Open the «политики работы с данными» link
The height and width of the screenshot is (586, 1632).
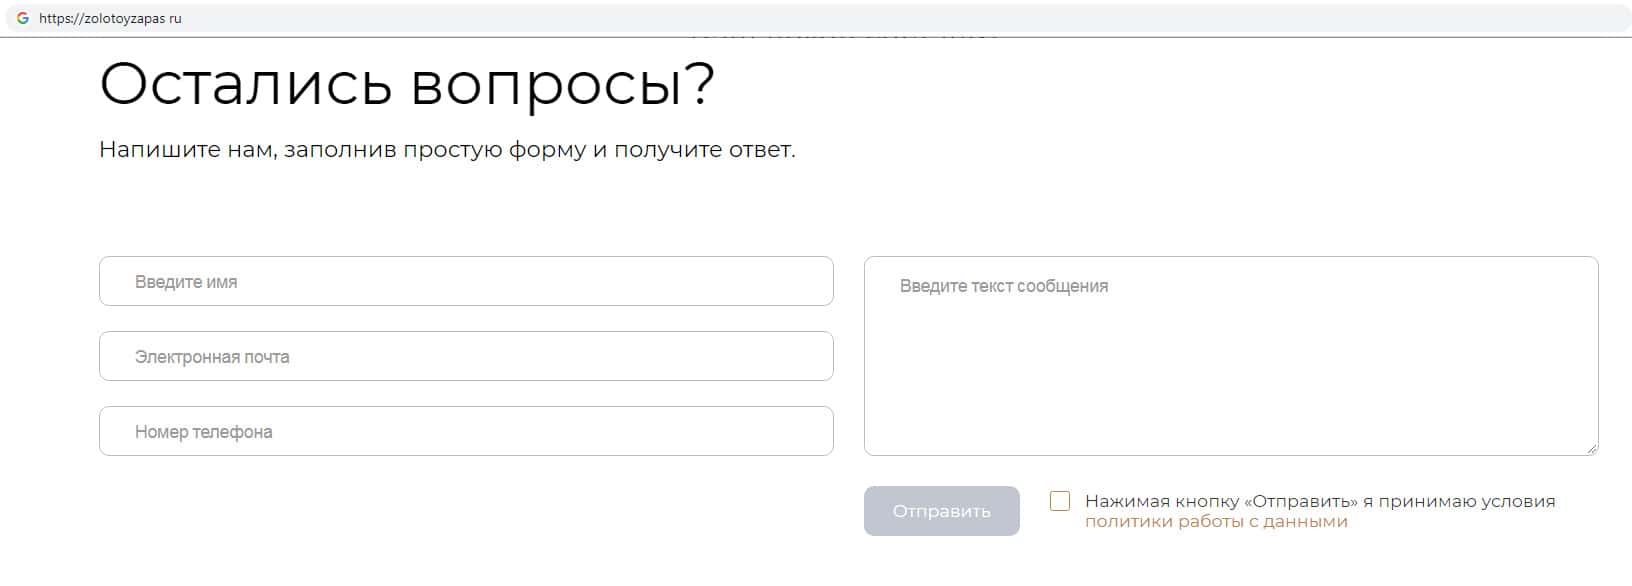point(1216,522)
